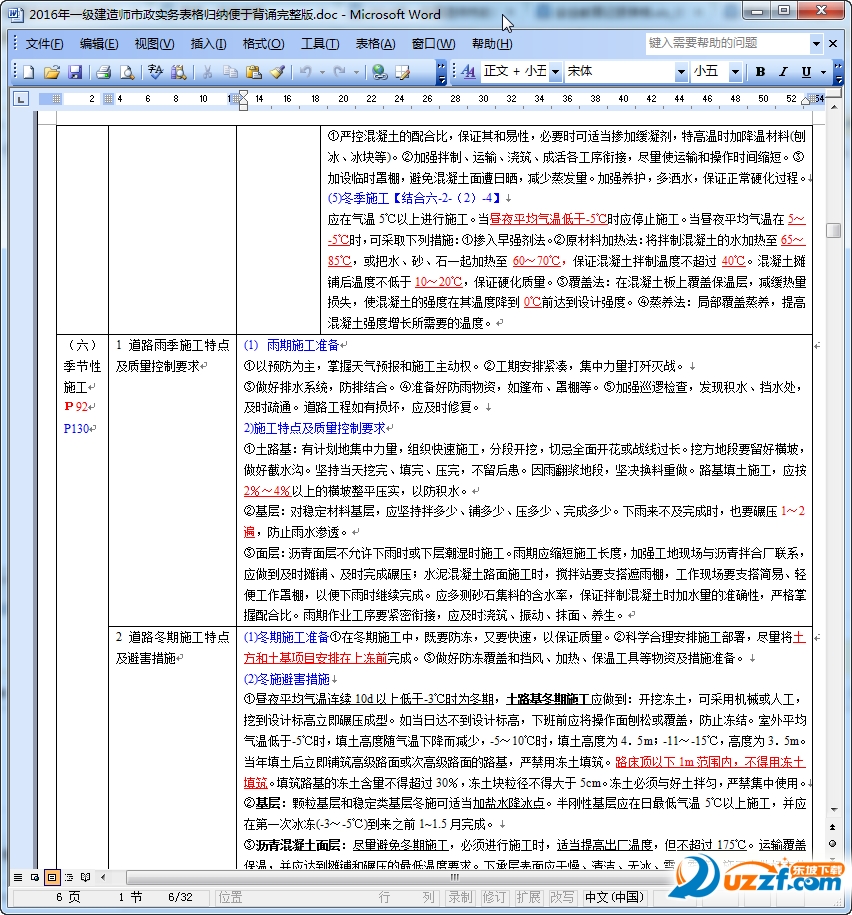The width and height of the screenshot is (852, 915).
Task: Open the 表格(A) menu
Action: 375,44
